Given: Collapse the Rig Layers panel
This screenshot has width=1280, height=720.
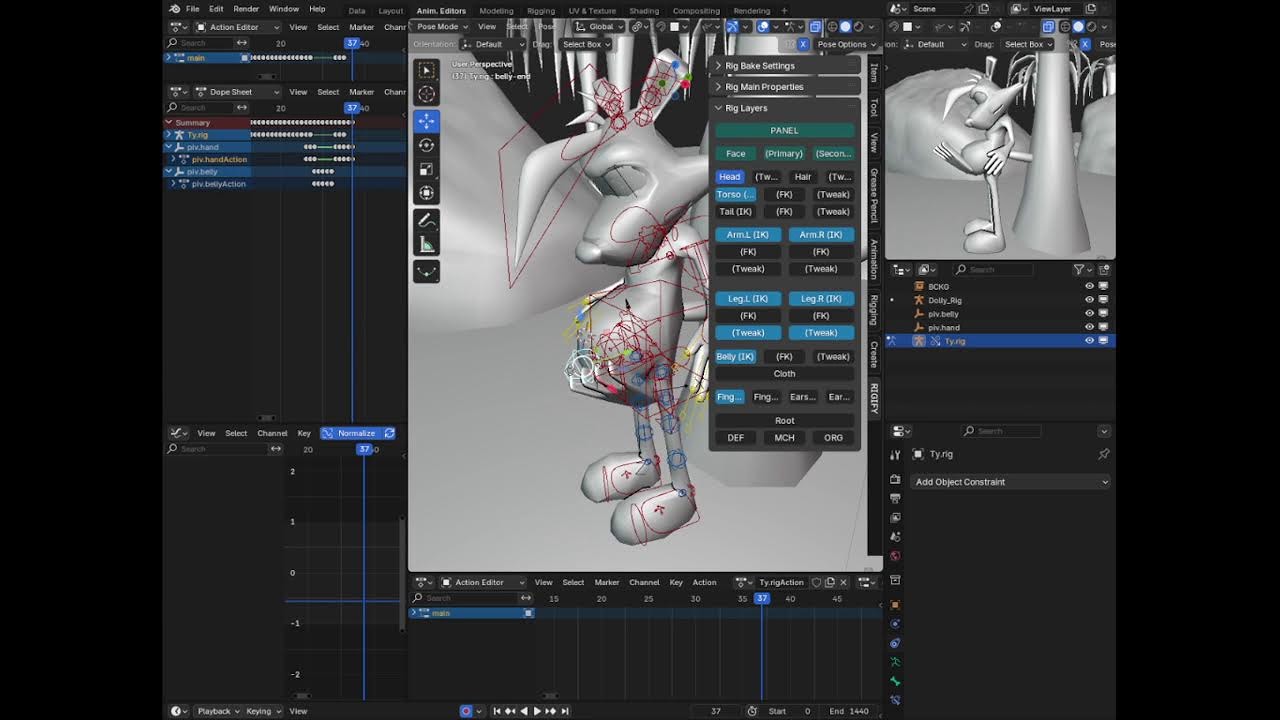Looking at the screenshot, I should [x=746, y=108].
